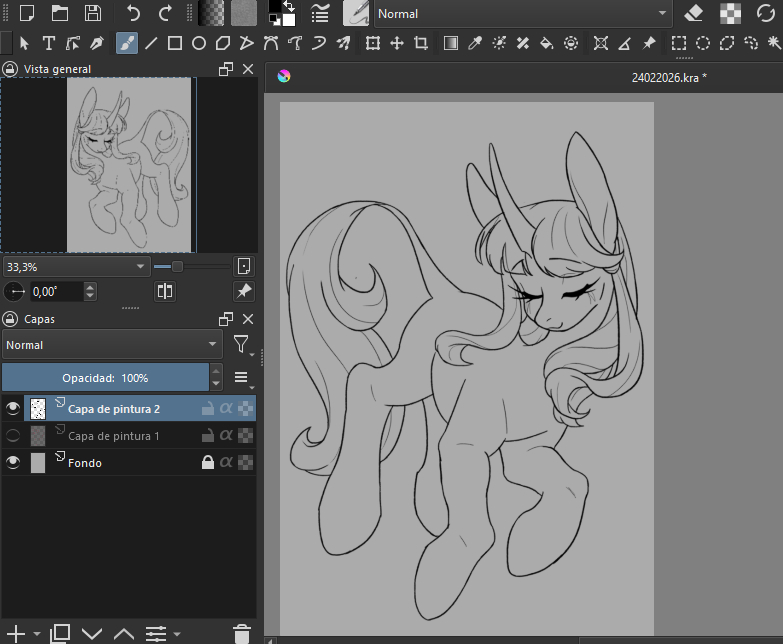Open the brush blending mode dropdown

[520, 14]
